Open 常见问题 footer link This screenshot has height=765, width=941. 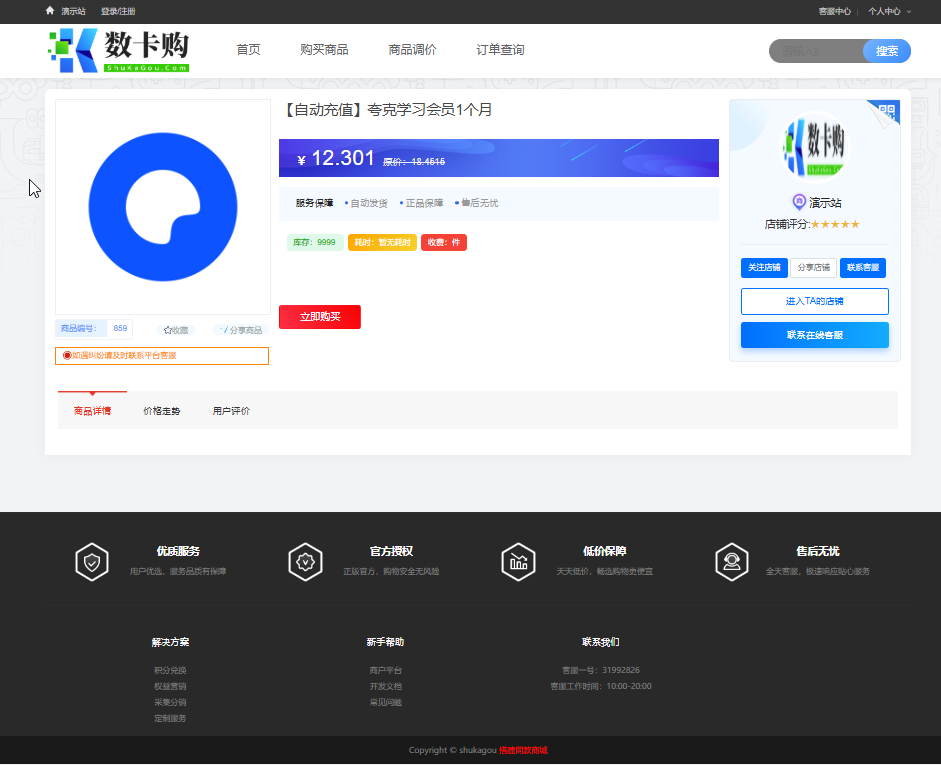(386, 702)
